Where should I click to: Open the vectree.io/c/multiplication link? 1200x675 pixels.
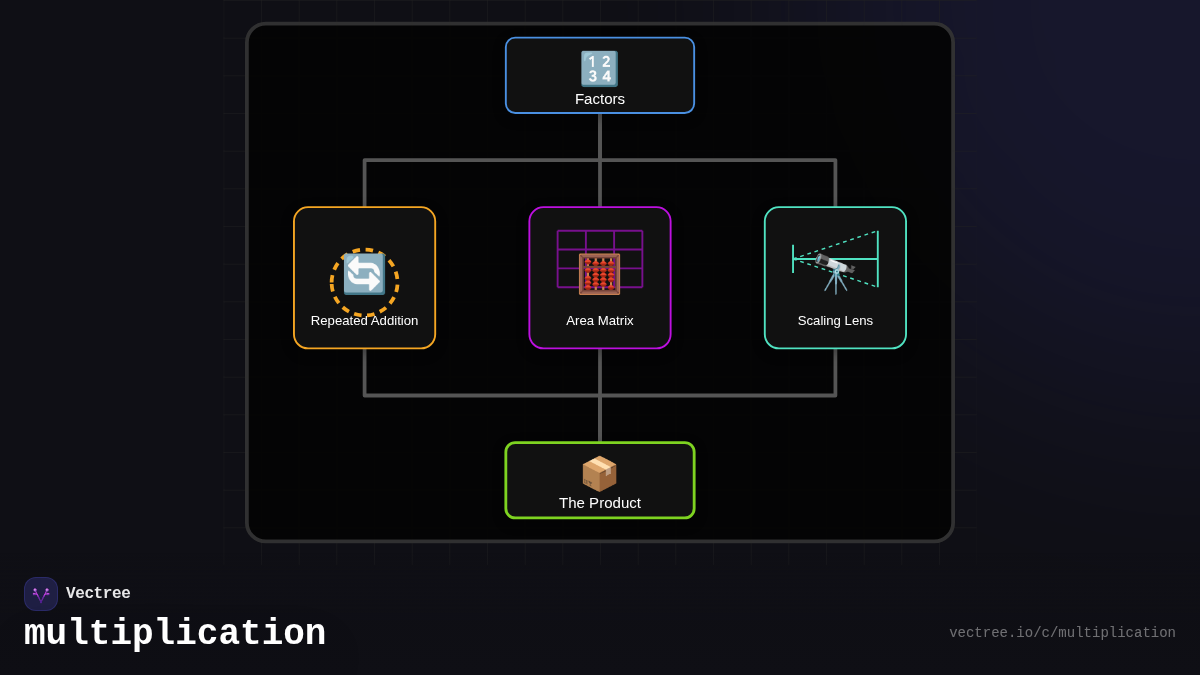click(x=1062, y=633)
